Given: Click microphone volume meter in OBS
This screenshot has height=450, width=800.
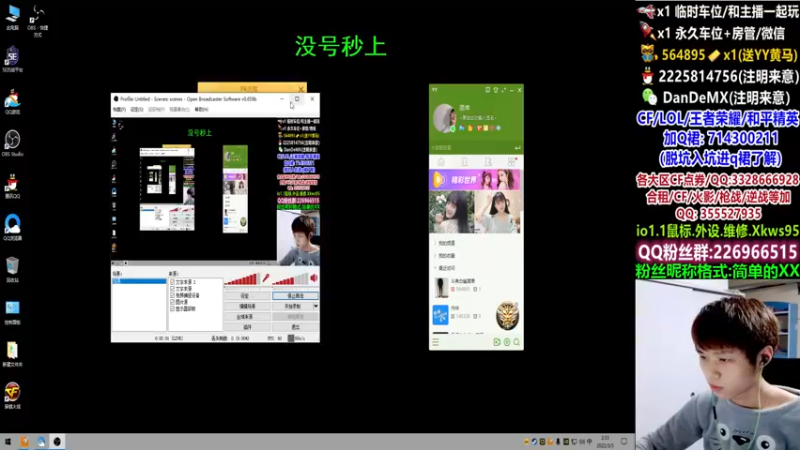Looking at the screenshot, I should pos(242,279).
